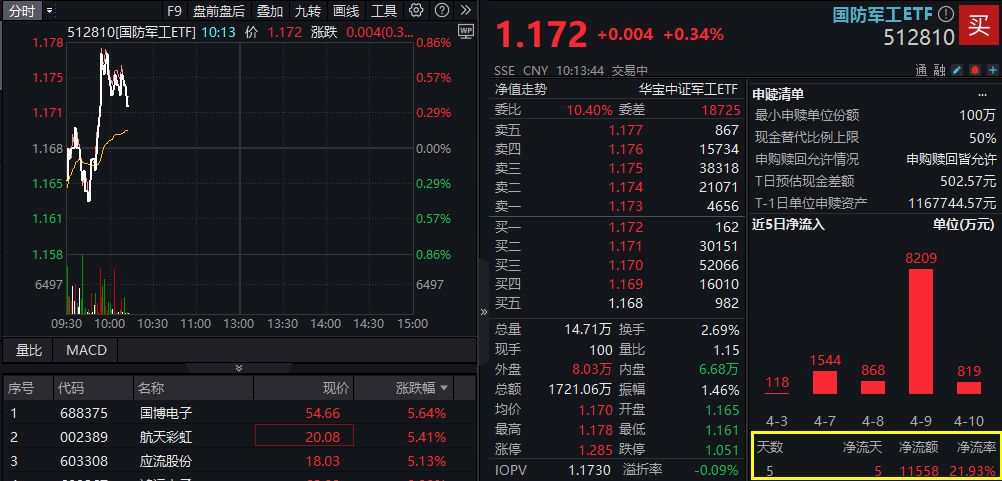
Task: Open the F9 function
Action: pyautogui.click(x=173, y=10)
